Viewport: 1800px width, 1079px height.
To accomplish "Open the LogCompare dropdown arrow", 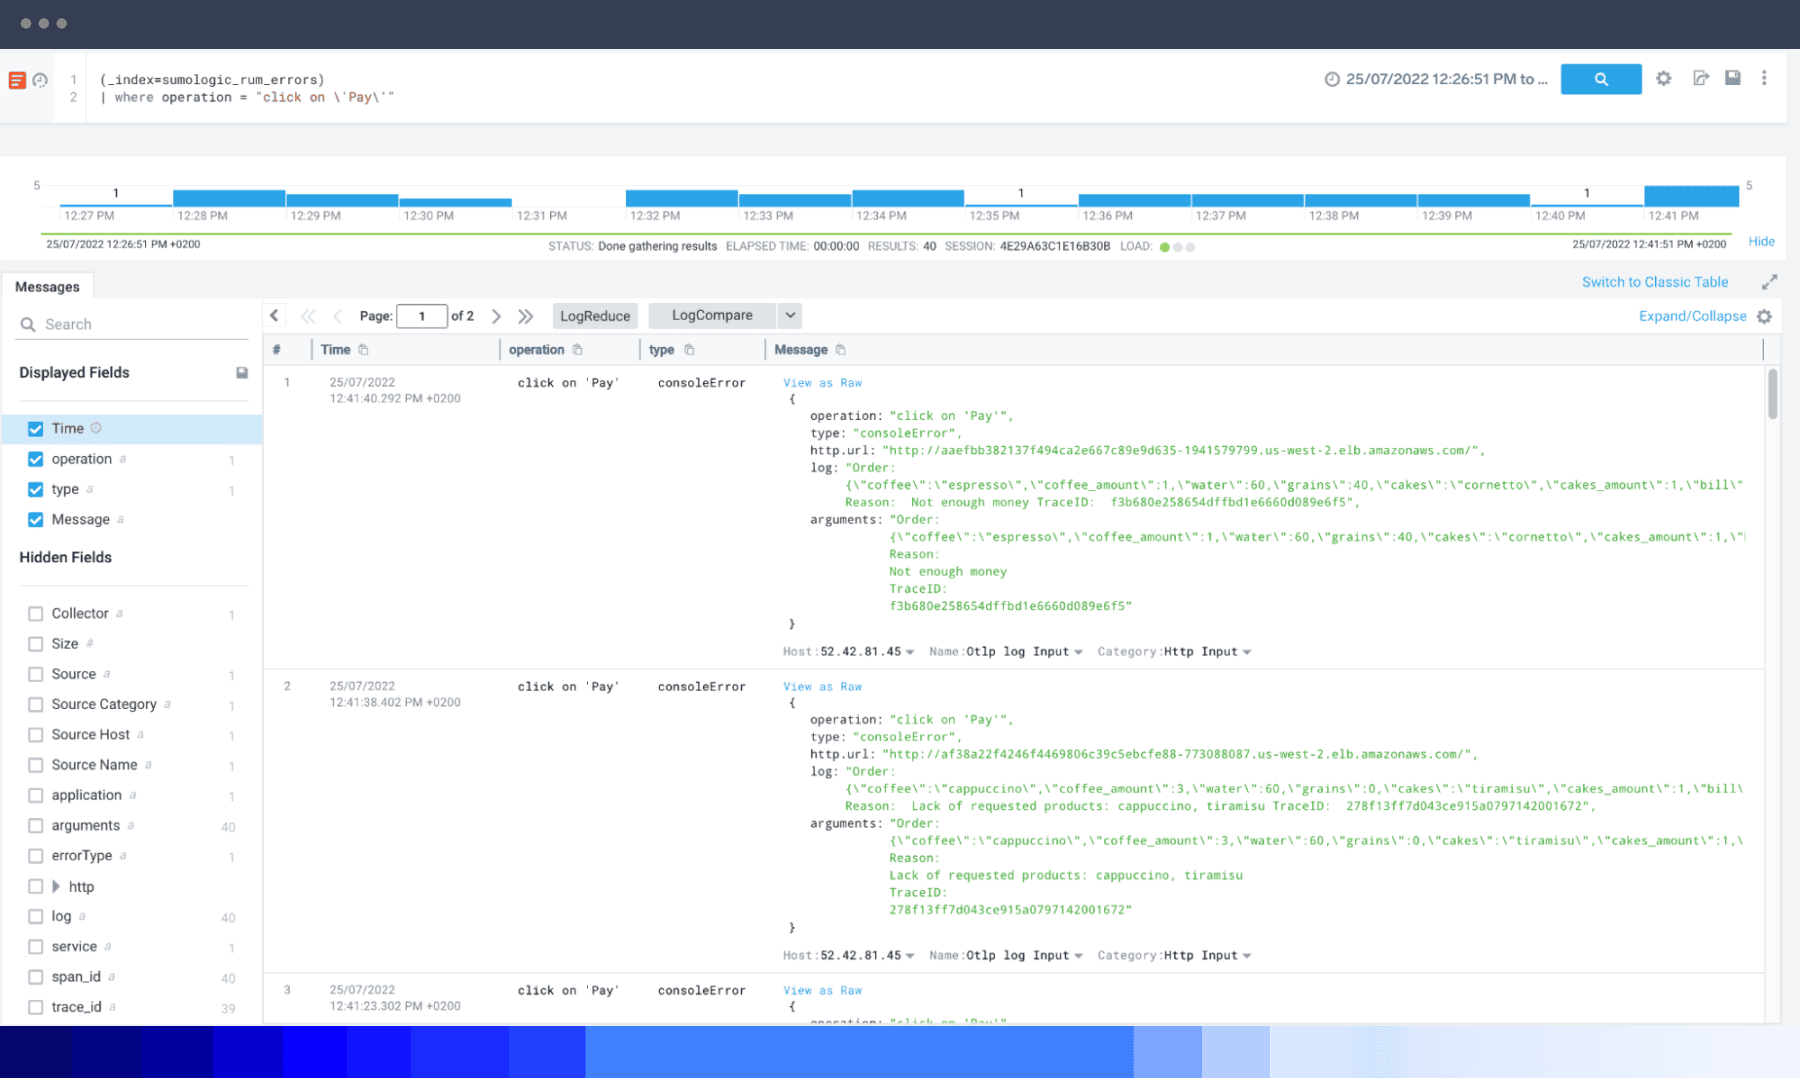I will 790,316.
